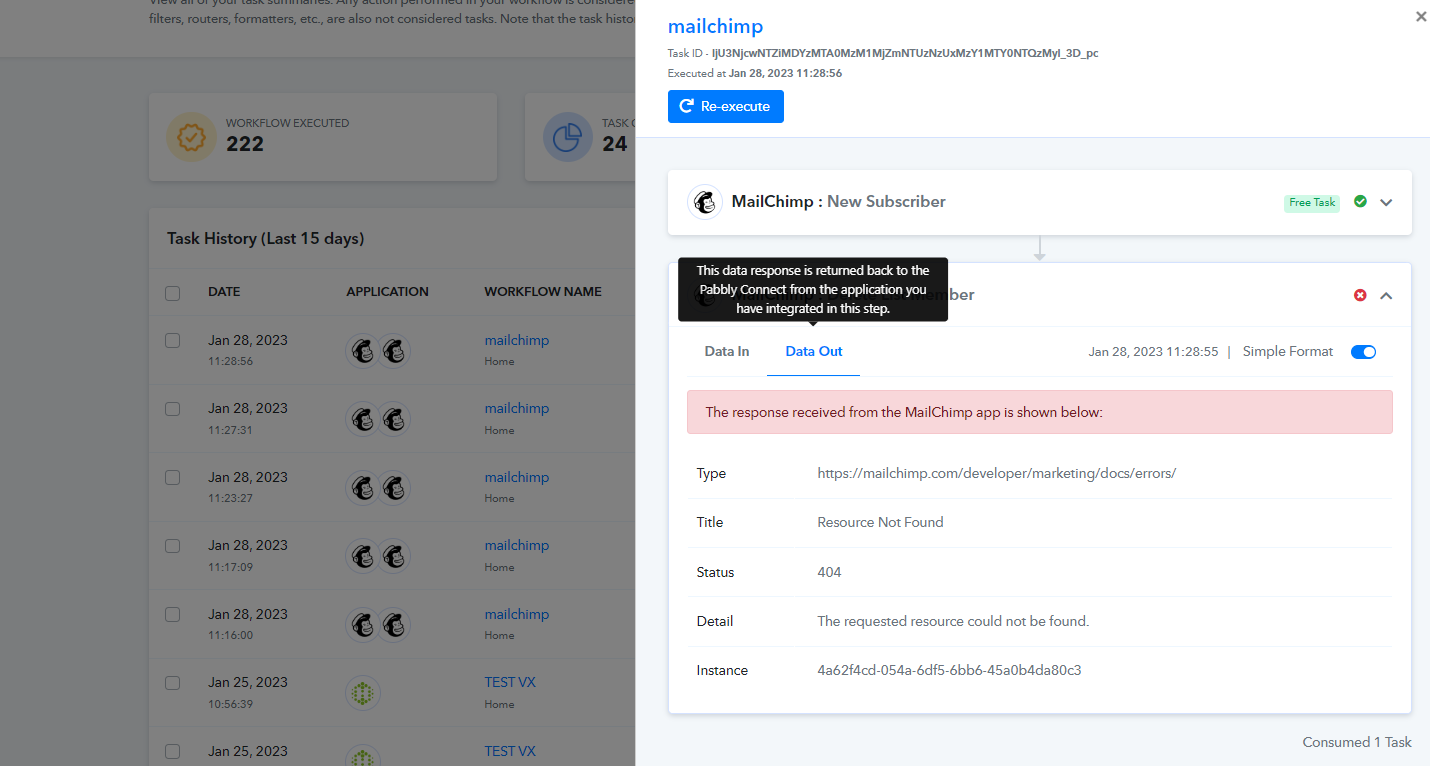Click first MailChimp icon in the 11:28:56 row
This screenshot has width=1430, height=766.
click(364, 351)
